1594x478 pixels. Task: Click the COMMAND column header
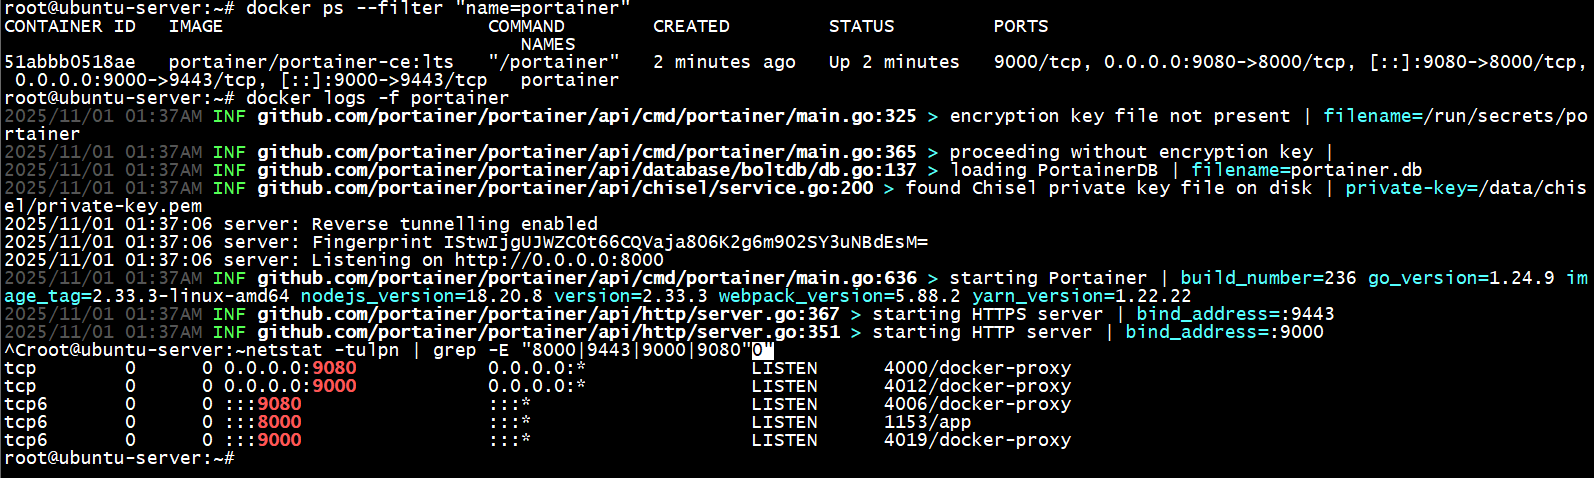[526, 26]
